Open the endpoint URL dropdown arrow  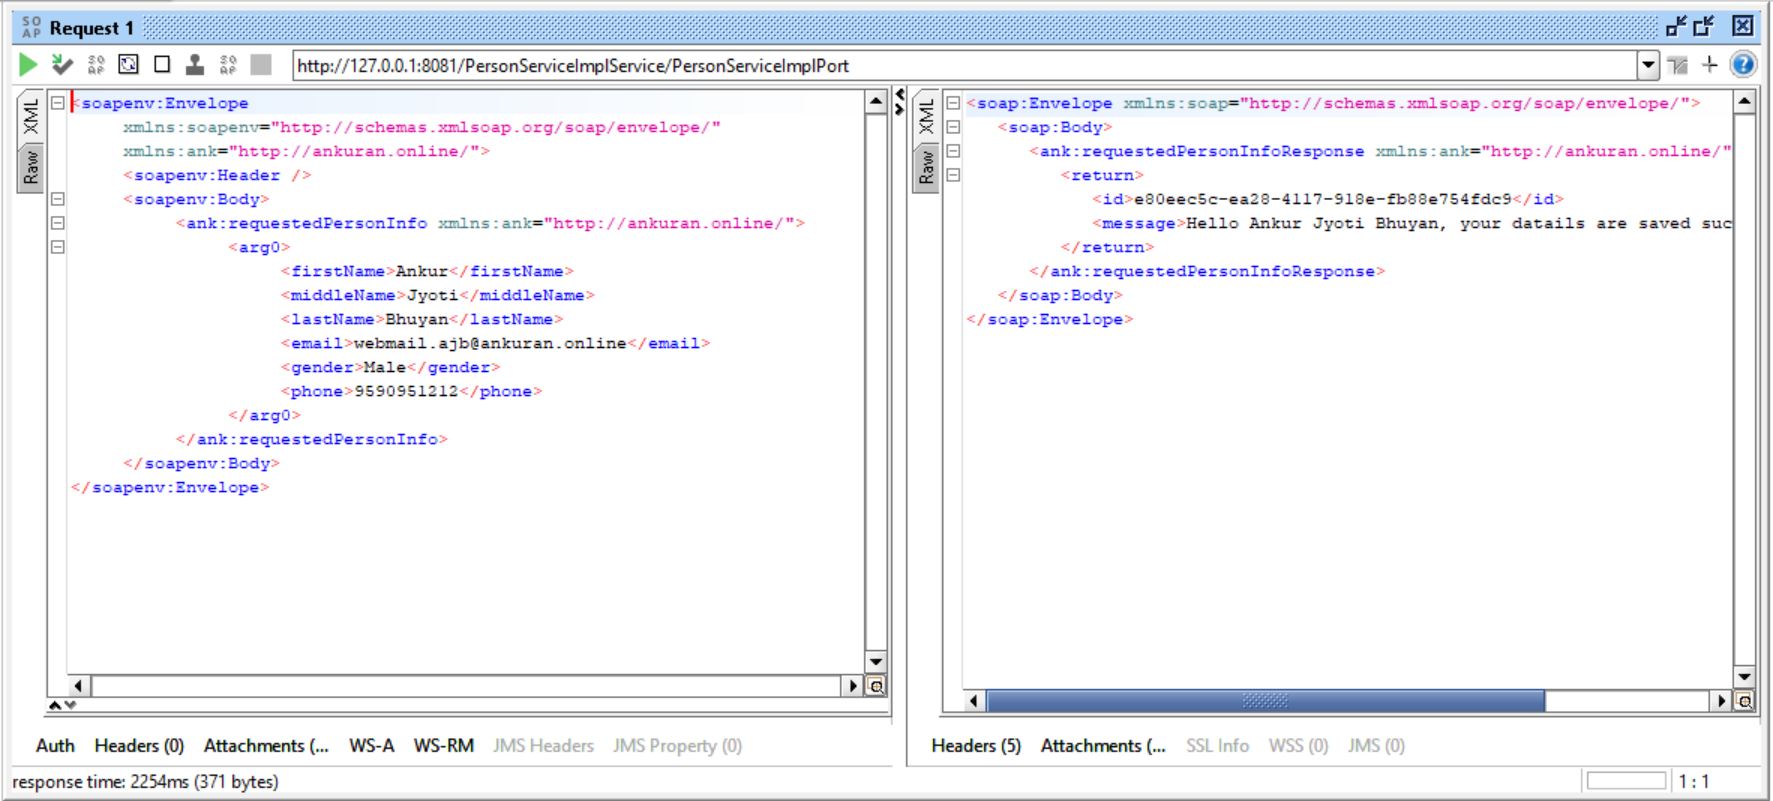1649,66
